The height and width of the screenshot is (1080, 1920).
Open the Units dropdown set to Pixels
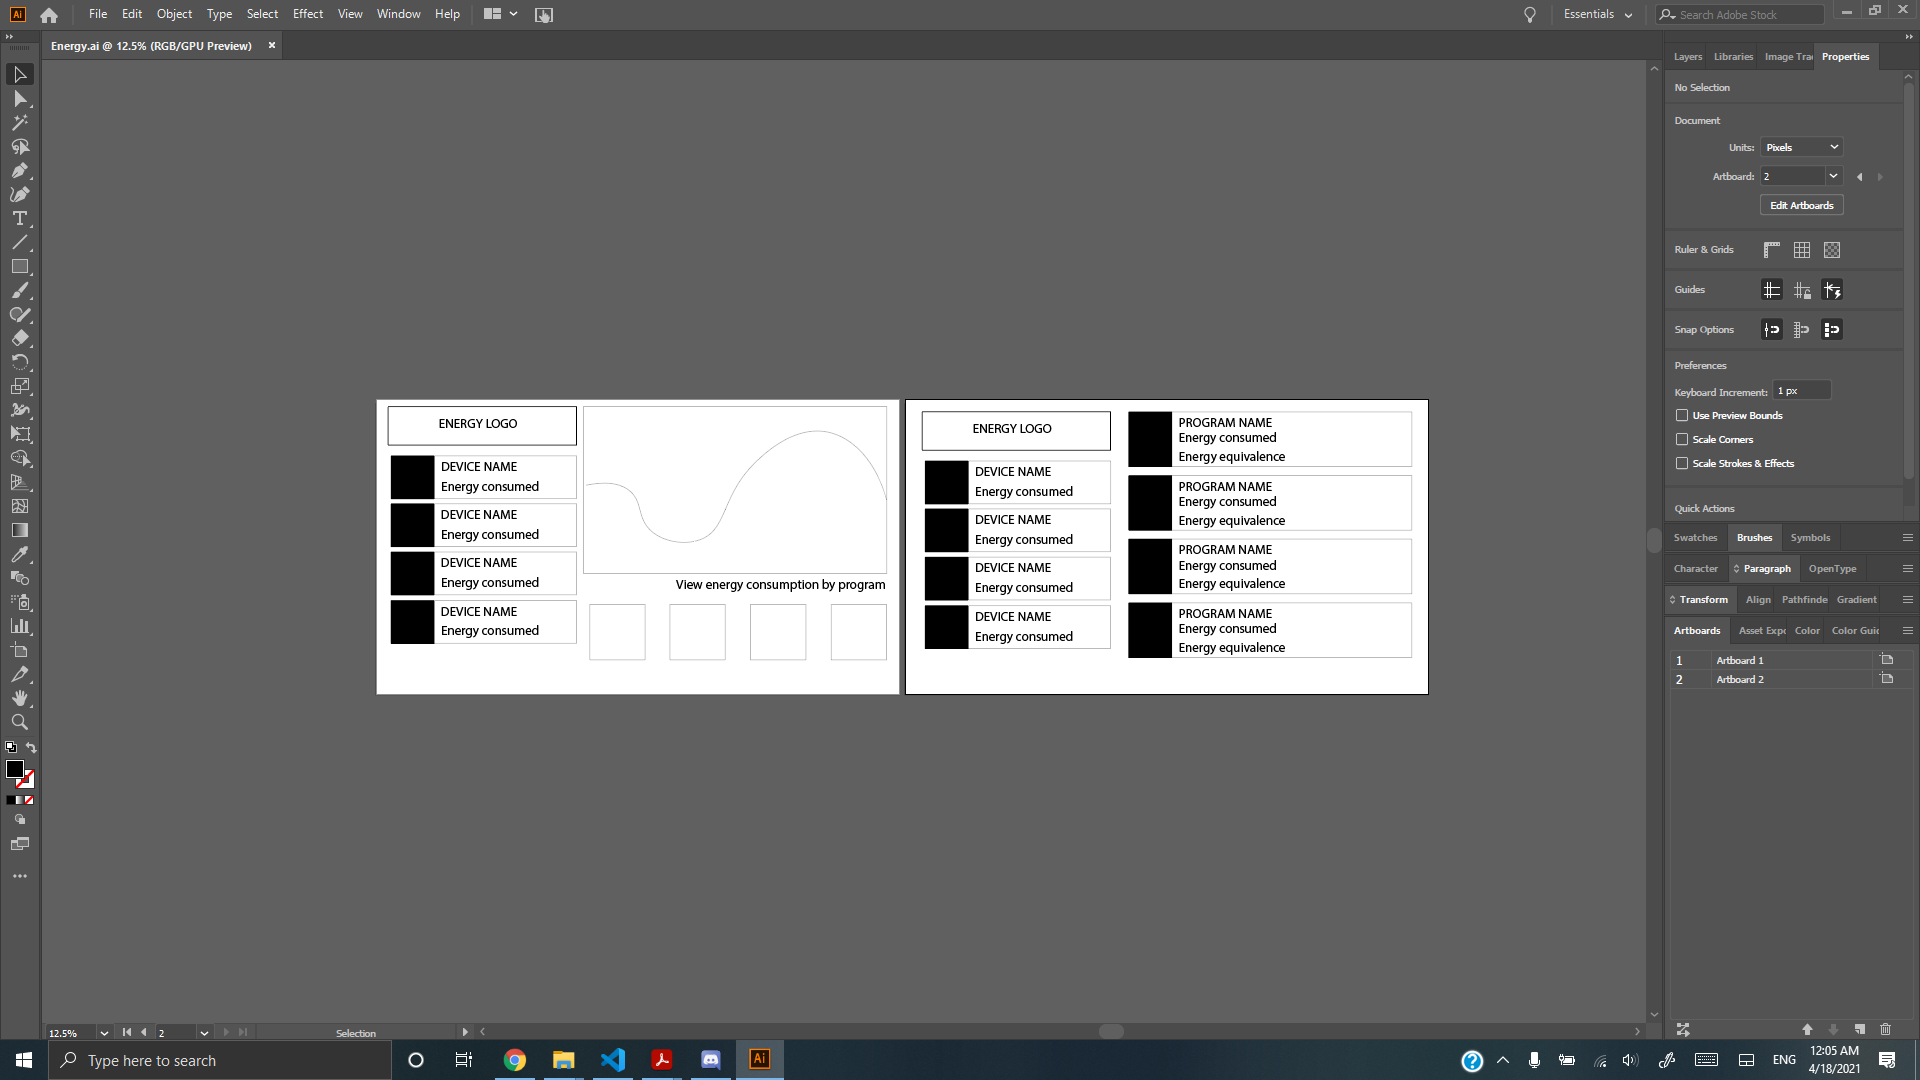[1801, 147]
